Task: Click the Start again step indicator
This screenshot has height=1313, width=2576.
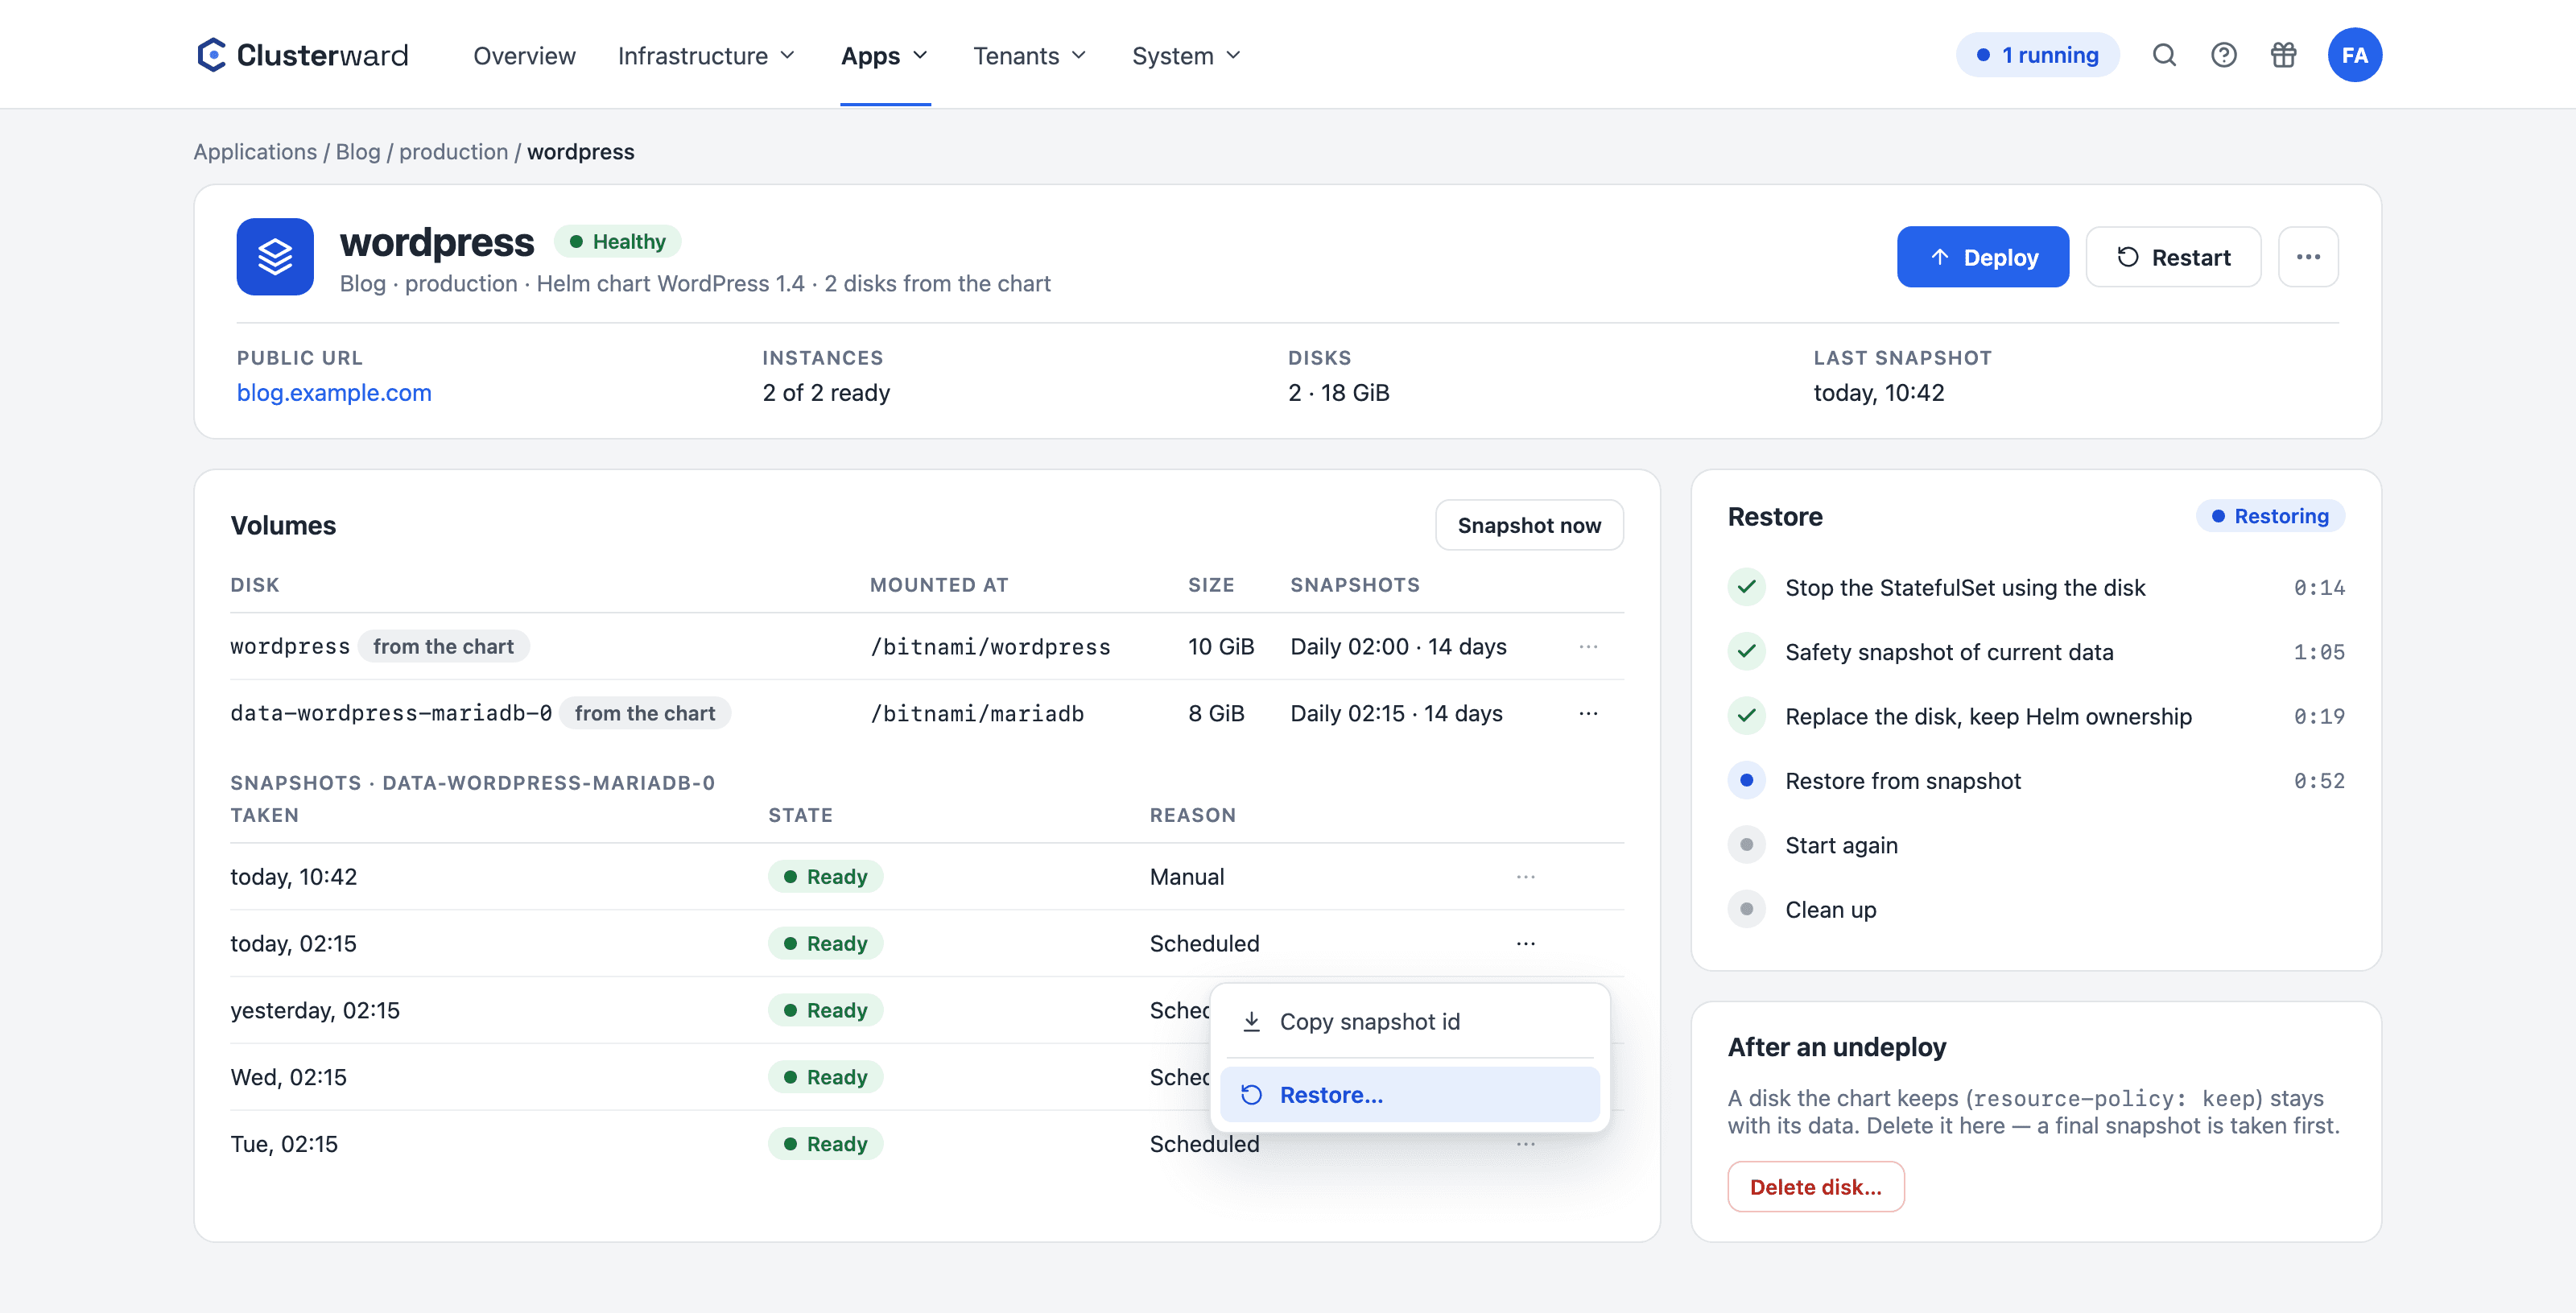Action: pos(1746,845)
